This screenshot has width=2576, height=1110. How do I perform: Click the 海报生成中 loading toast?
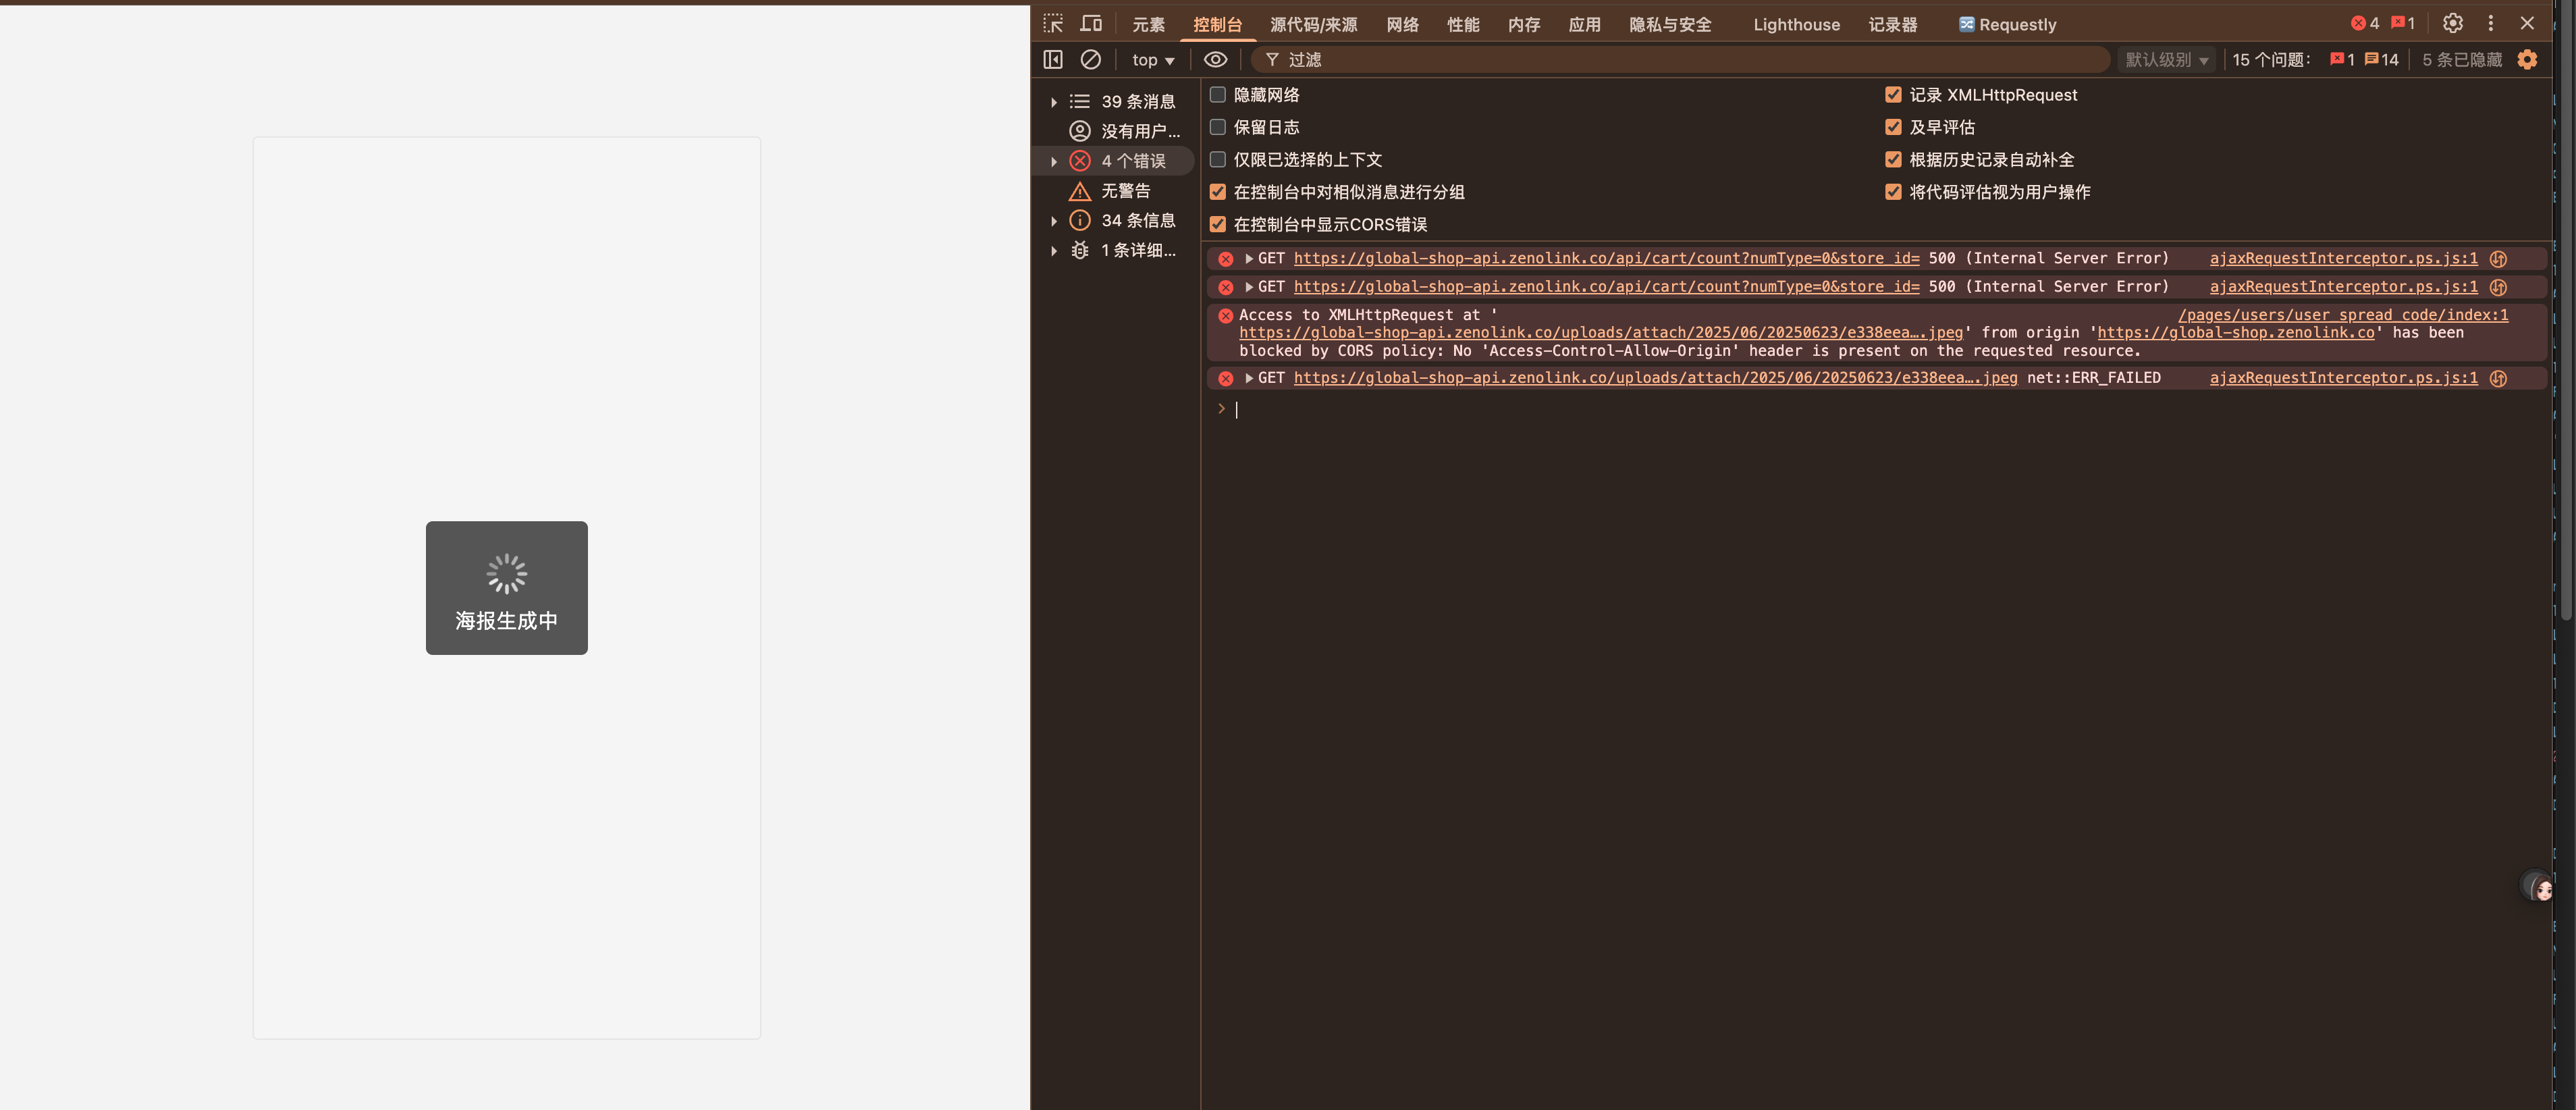click(506, 588)
